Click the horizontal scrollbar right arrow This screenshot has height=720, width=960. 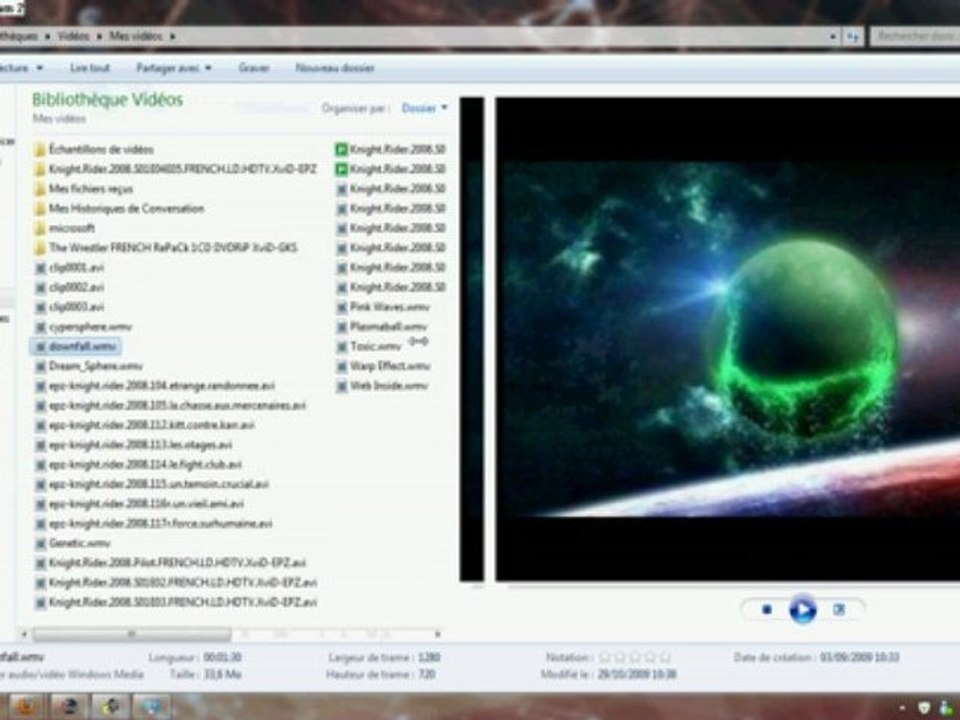pyautogui.click(x=437, y=634)
